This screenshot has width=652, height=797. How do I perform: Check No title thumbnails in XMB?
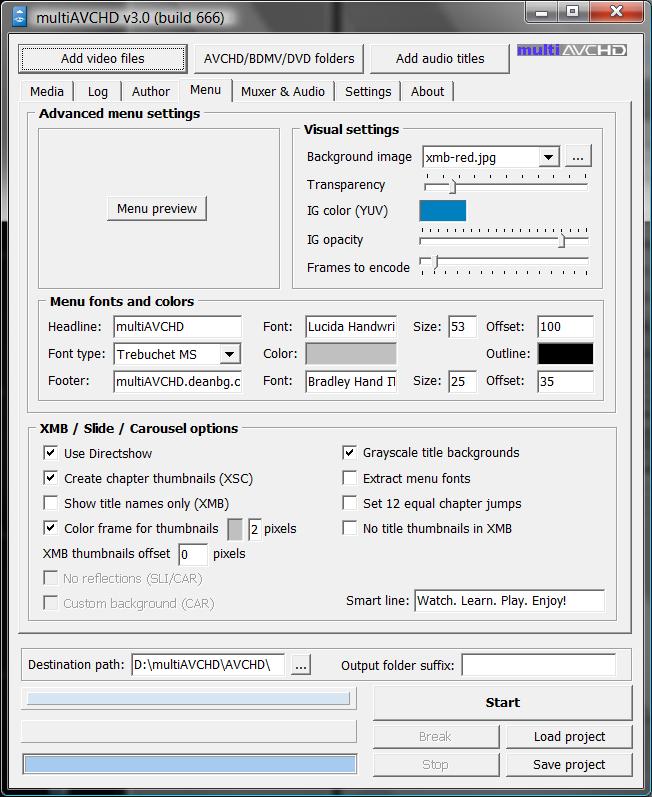click(x=350, y=528)
